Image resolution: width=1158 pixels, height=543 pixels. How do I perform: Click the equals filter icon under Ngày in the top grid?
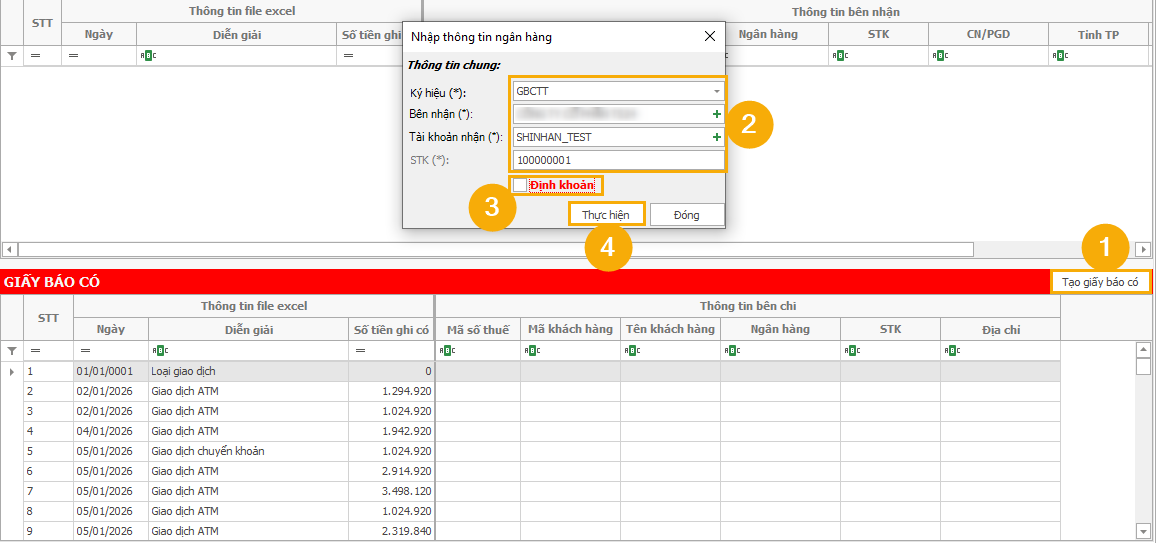coord(72,55)
